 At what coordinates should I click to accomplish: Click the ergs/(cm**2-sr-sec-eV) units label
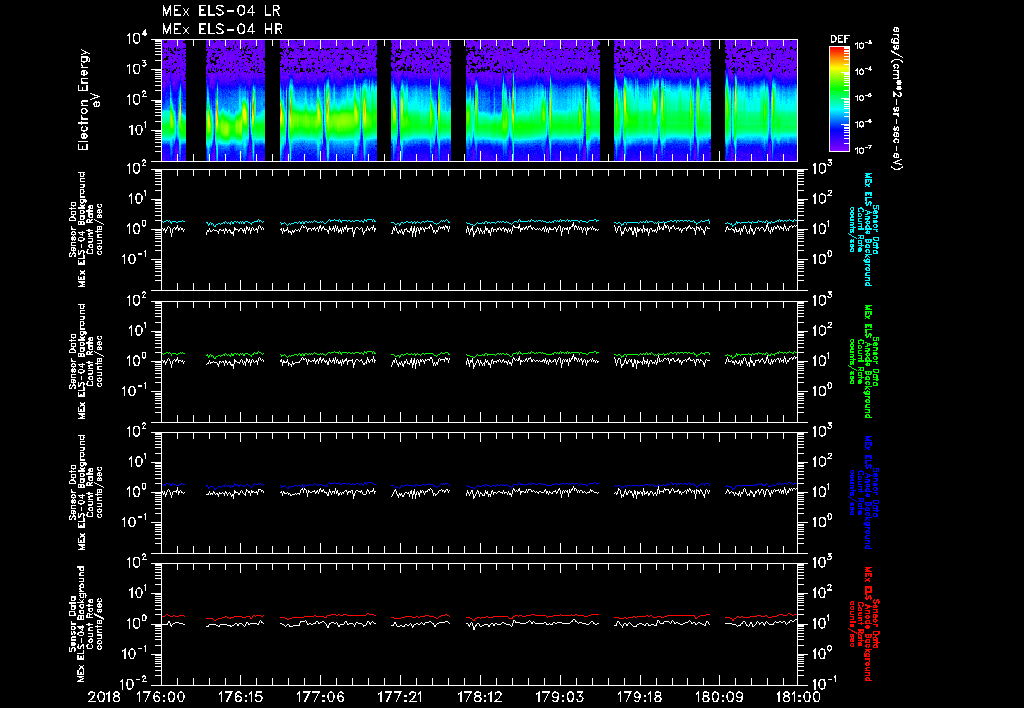tap(896, 100)
